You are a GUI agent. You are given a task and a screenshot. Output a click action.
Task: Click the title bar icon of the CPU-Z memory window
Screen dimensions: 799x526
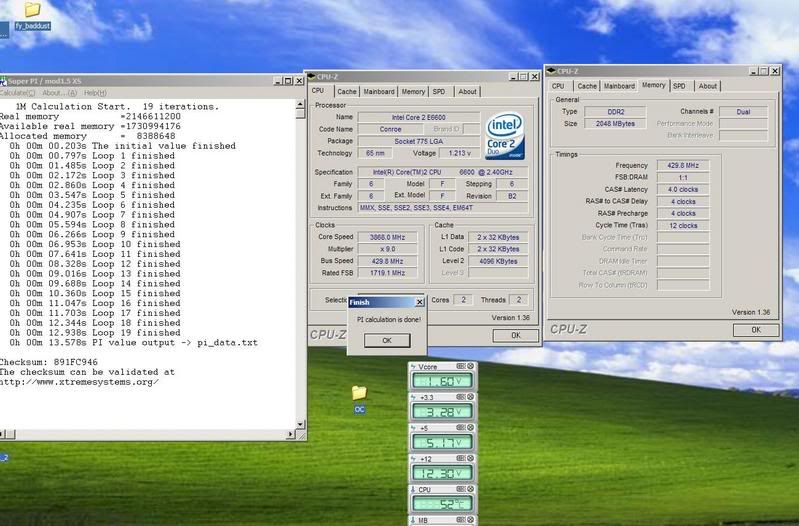551,71
